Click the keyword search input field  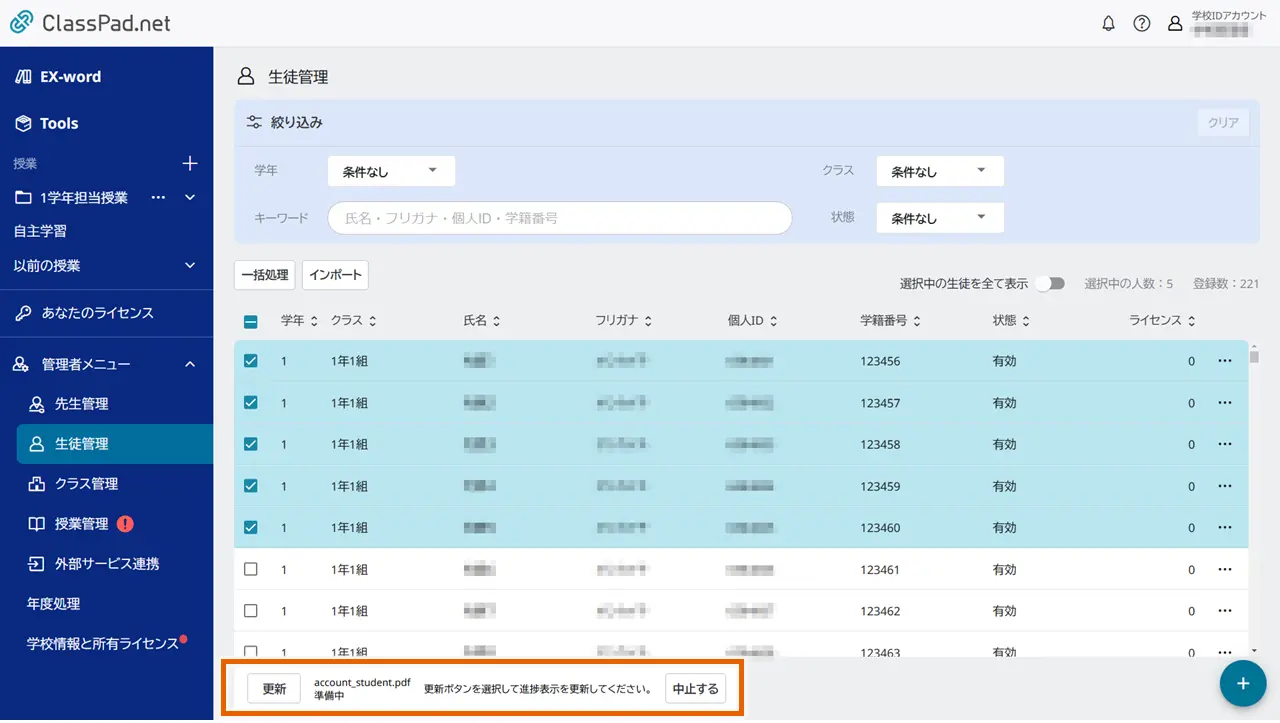pos(559,217)
